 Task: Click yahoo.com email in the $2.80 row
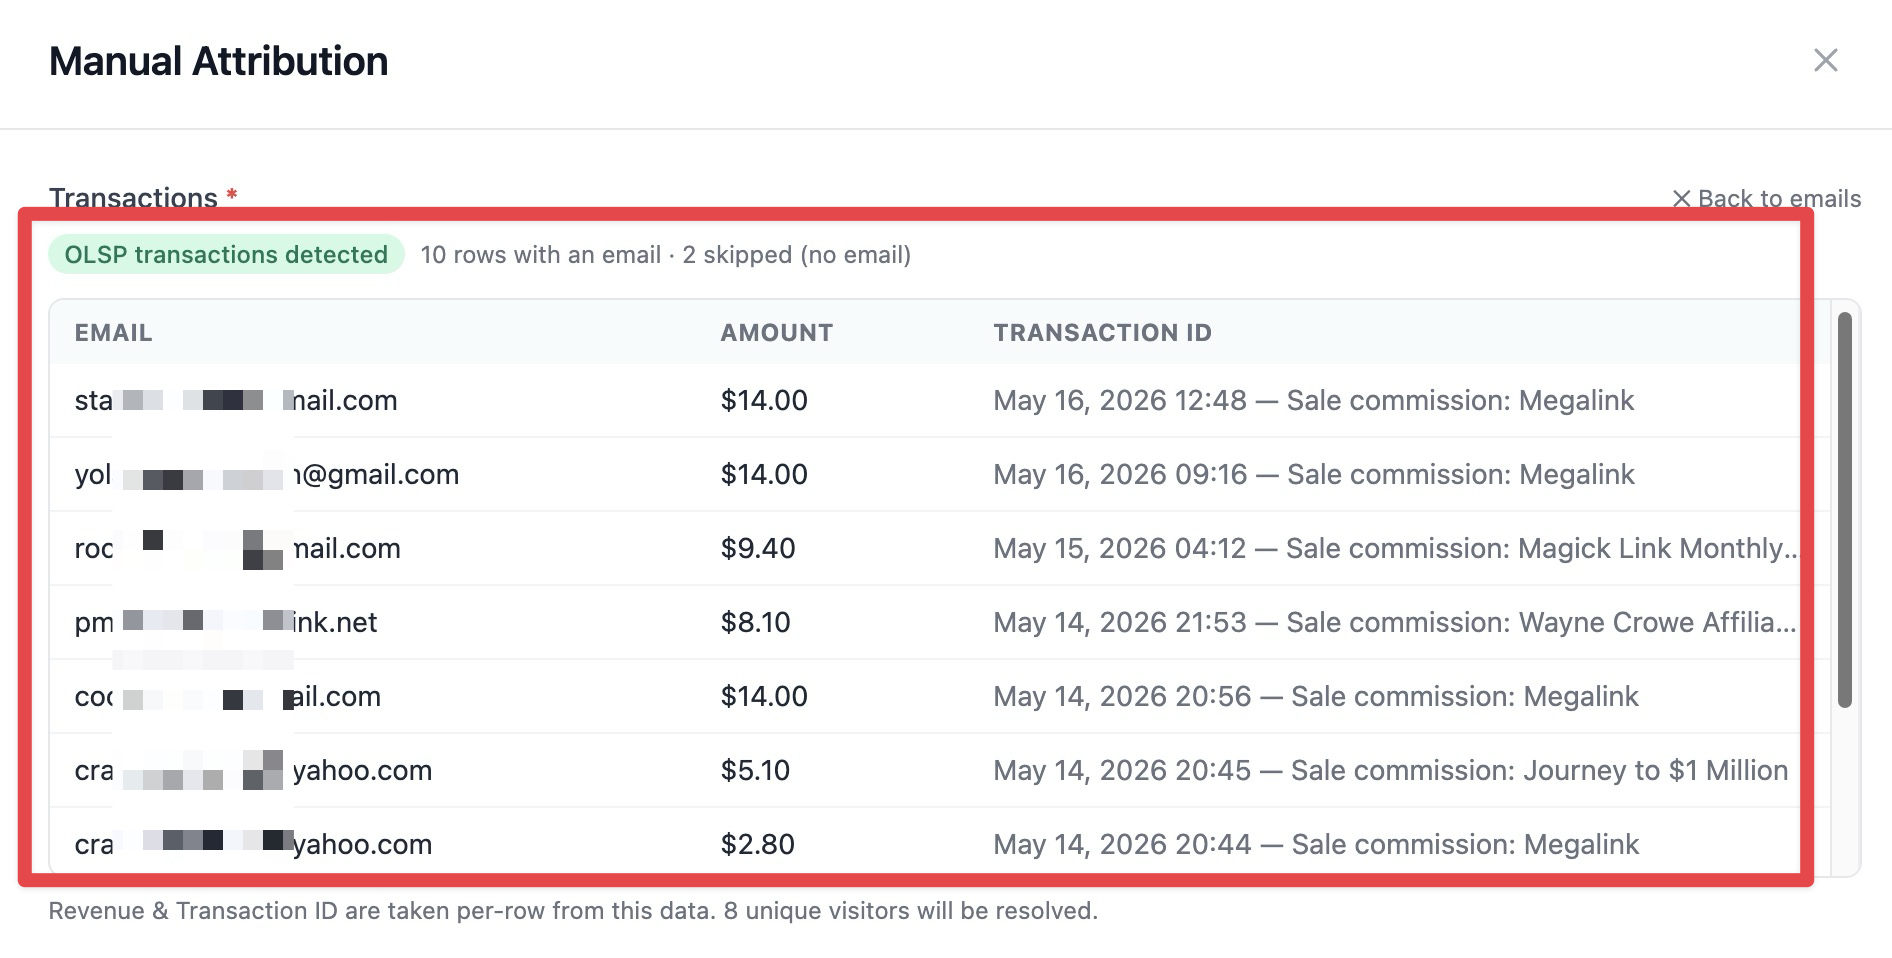[254, 845]
